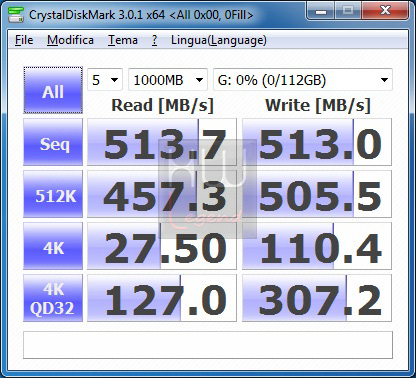Start the 512K benchmark test
This screenshot has width=416, height=378.
click(x=53, y=194)
